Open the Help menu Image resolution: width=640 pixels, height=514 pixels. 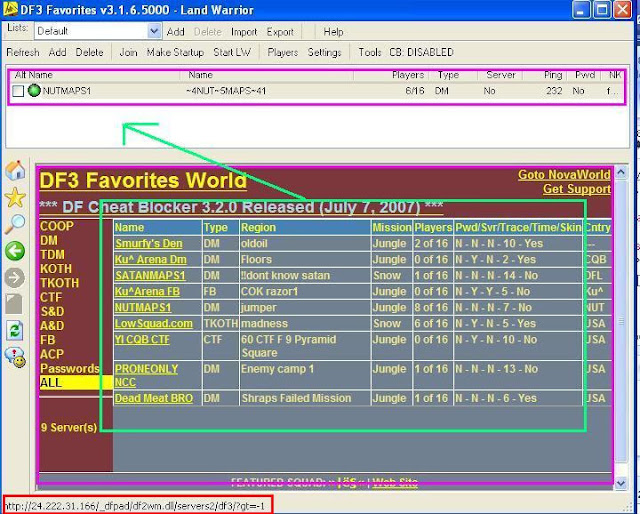(x=333, y=32)
